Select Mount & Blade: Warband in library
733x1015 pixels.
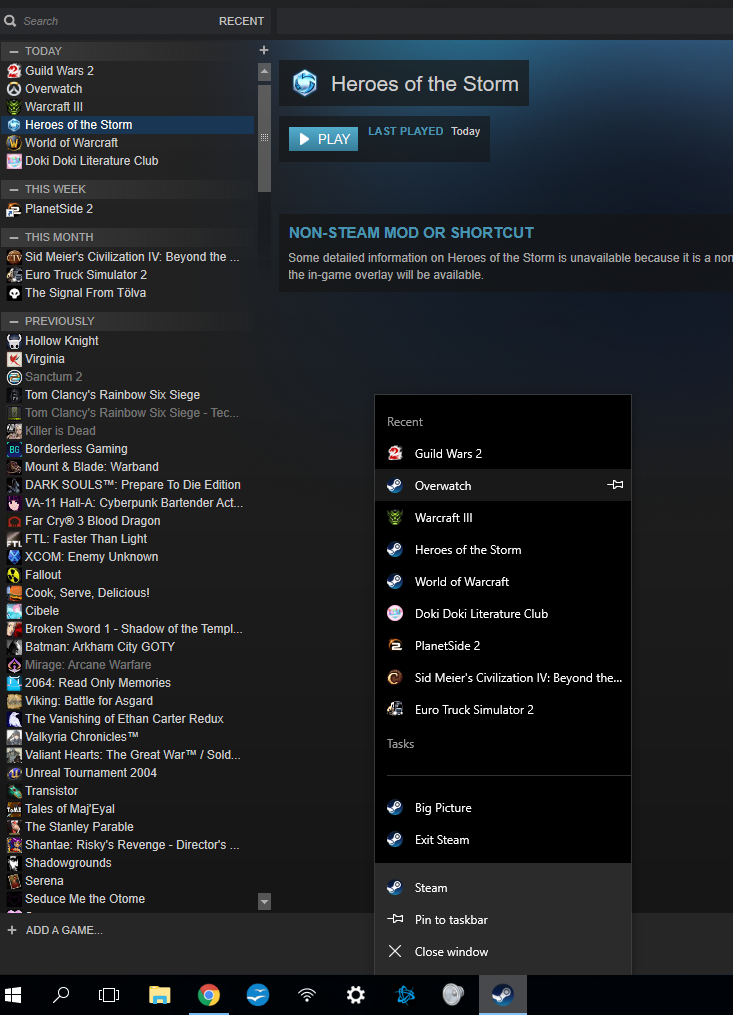coord(128,467)
